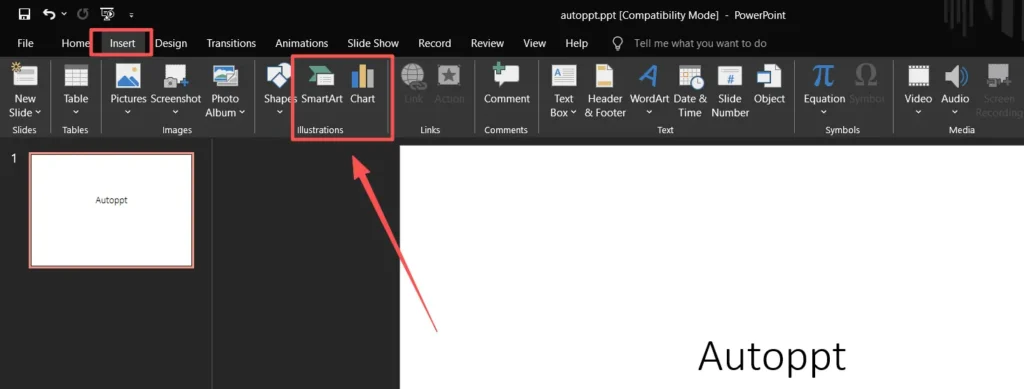Switch to the Animations tab

[x=301, y=43]
